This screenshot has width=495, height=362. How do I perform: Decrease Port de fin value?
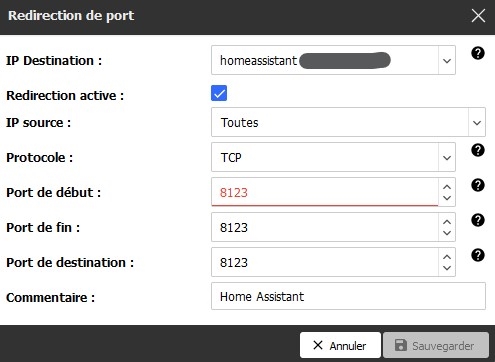pos(447,233)
